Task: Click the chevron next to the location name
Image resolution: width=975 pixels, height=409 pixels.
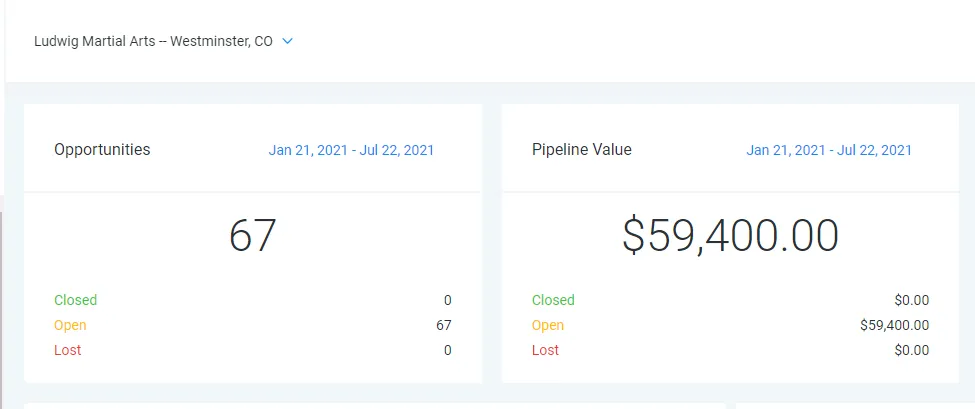Action: (x=287, y=42)
